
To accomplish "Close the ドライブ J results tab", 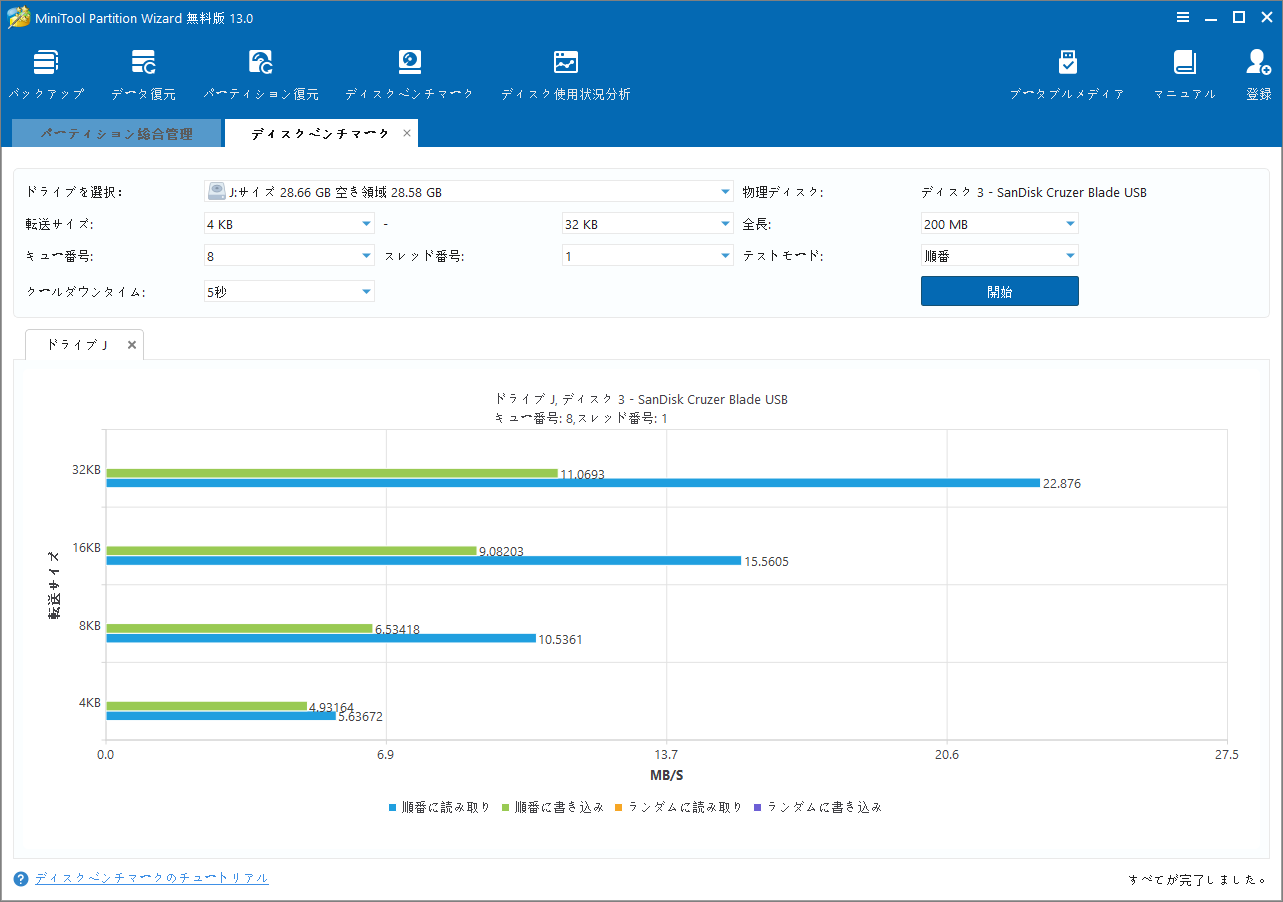I will click(131, 344).
